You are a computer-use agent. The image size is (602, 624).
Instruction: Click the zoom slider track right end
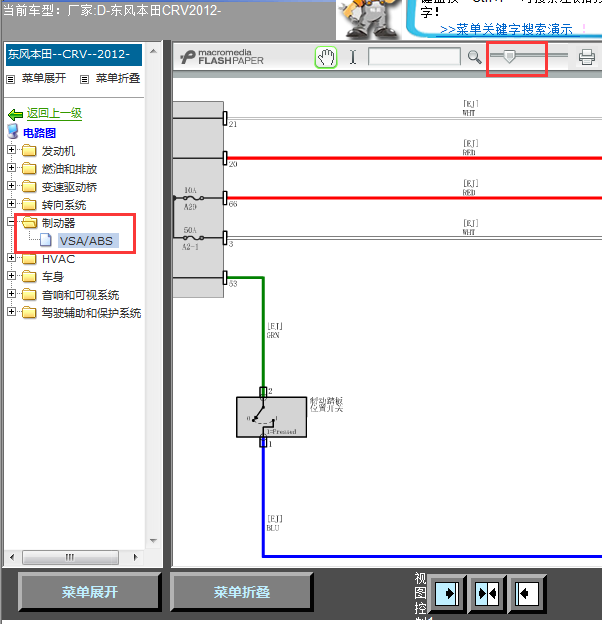pos(565,55)
